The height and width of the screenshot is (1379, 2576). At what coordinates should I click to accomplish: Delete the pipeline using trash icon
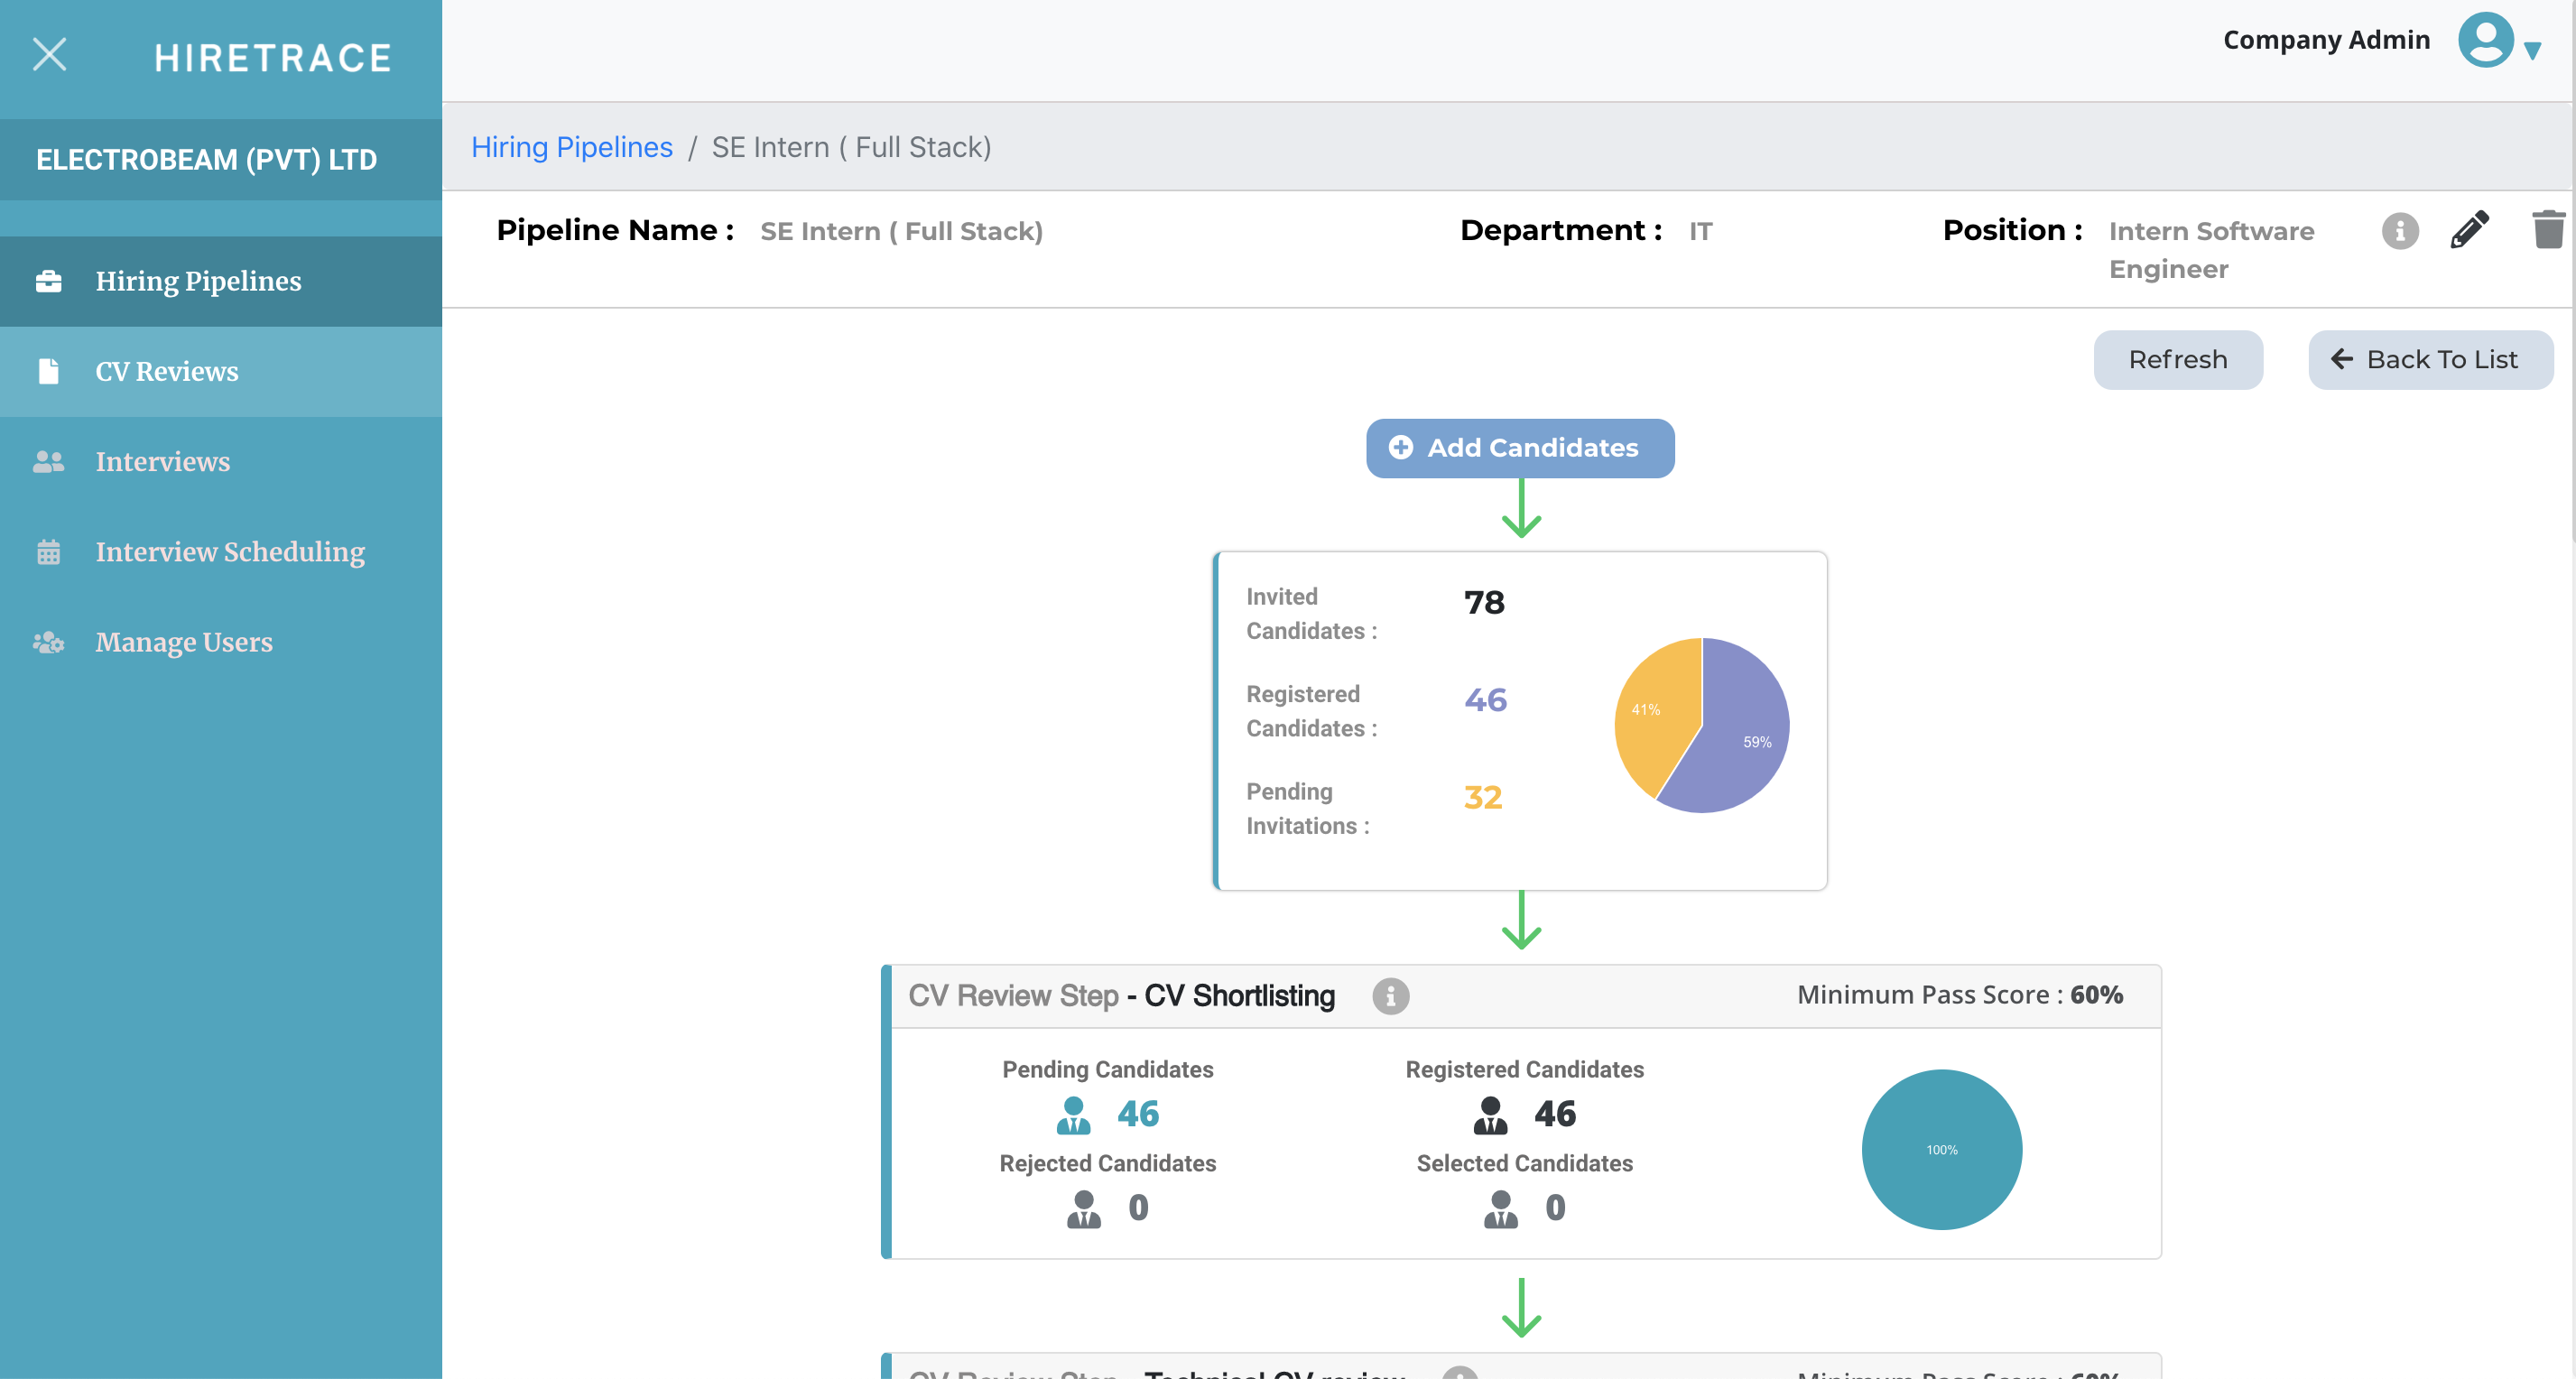[2549, 229]
